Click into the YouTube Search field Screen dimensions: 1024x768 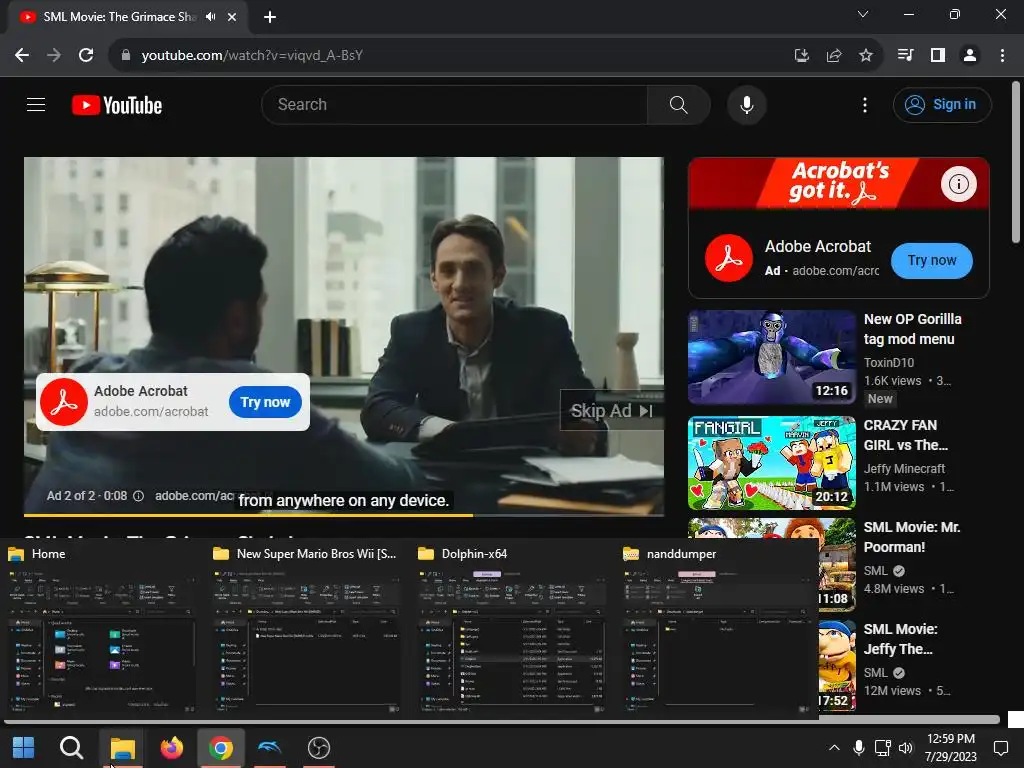click(x=455, y=104)
